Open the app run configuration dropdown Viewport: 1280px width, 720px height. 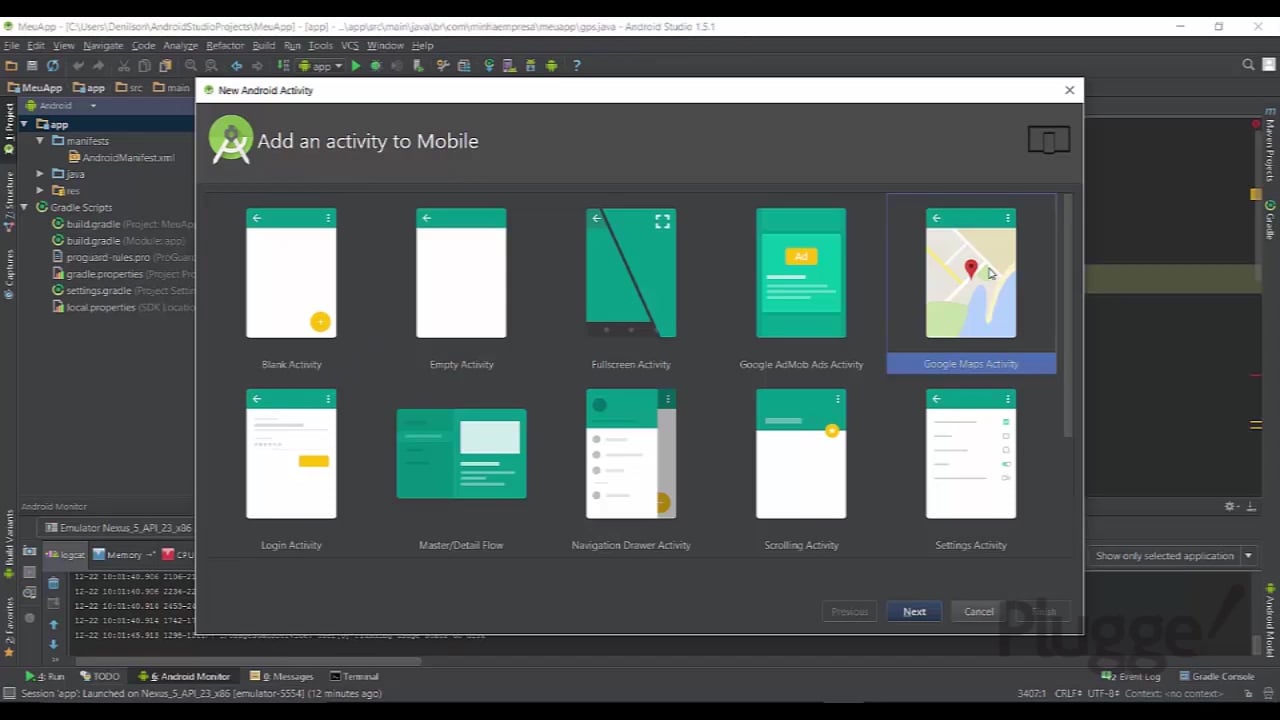(x=321, y=66)
